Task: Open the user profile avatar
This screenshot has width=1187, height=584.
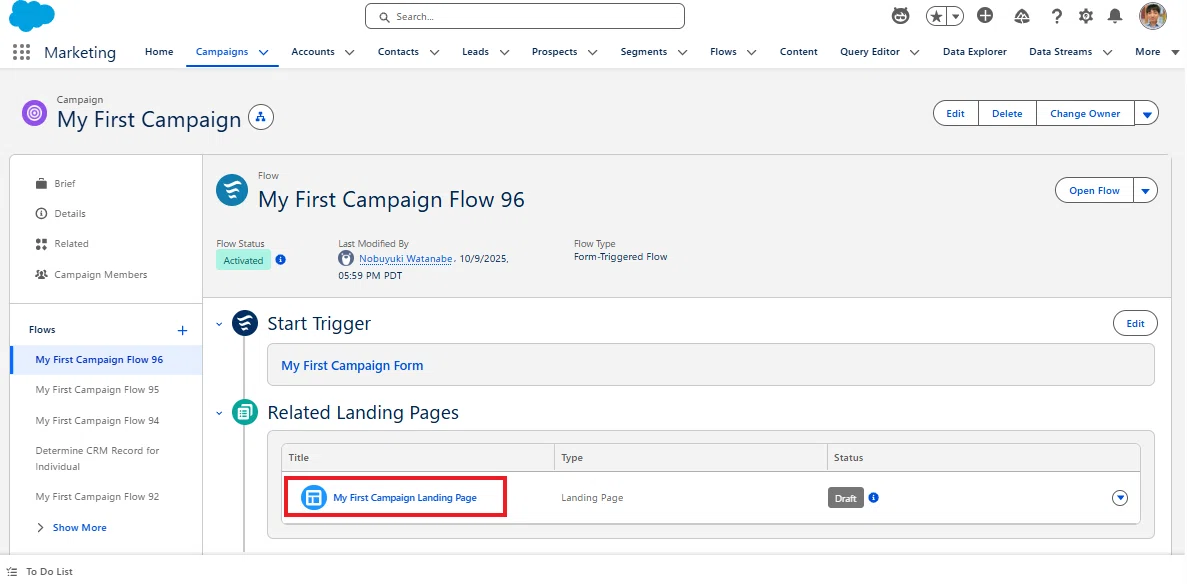Action: tap(1152, 16)
